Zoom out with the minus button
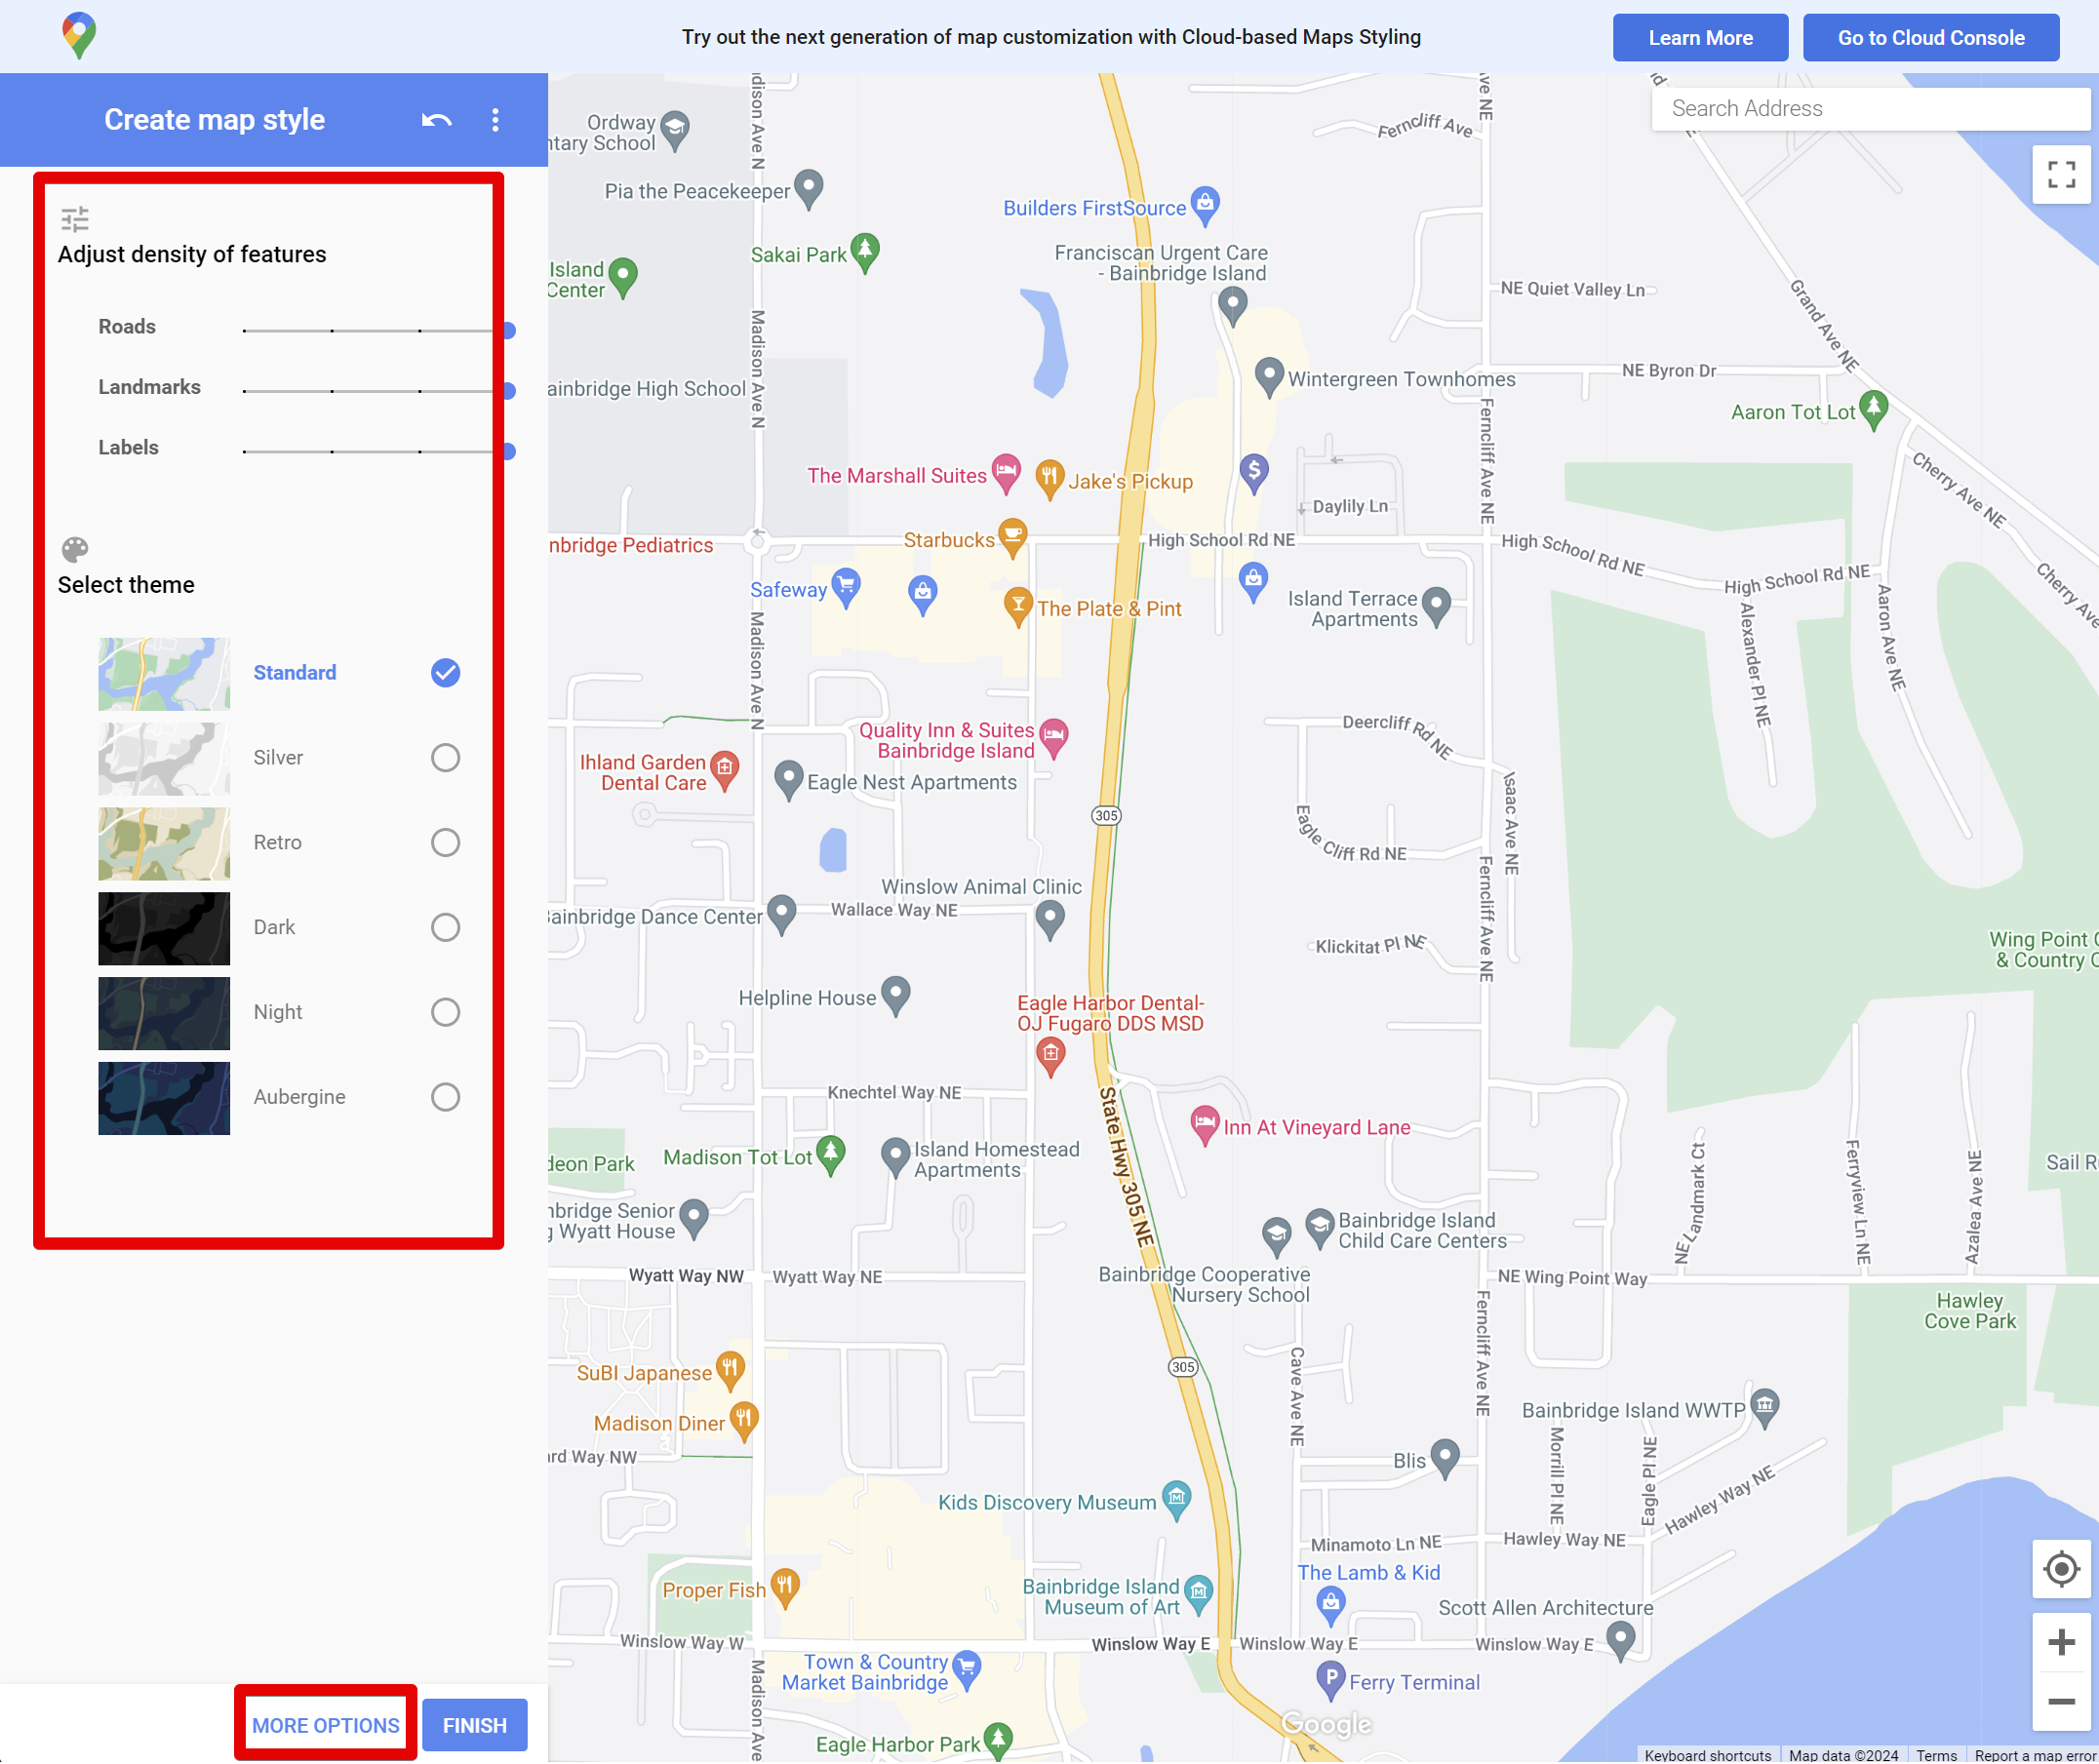2099x1764 pixels. coord(2061,1702)
